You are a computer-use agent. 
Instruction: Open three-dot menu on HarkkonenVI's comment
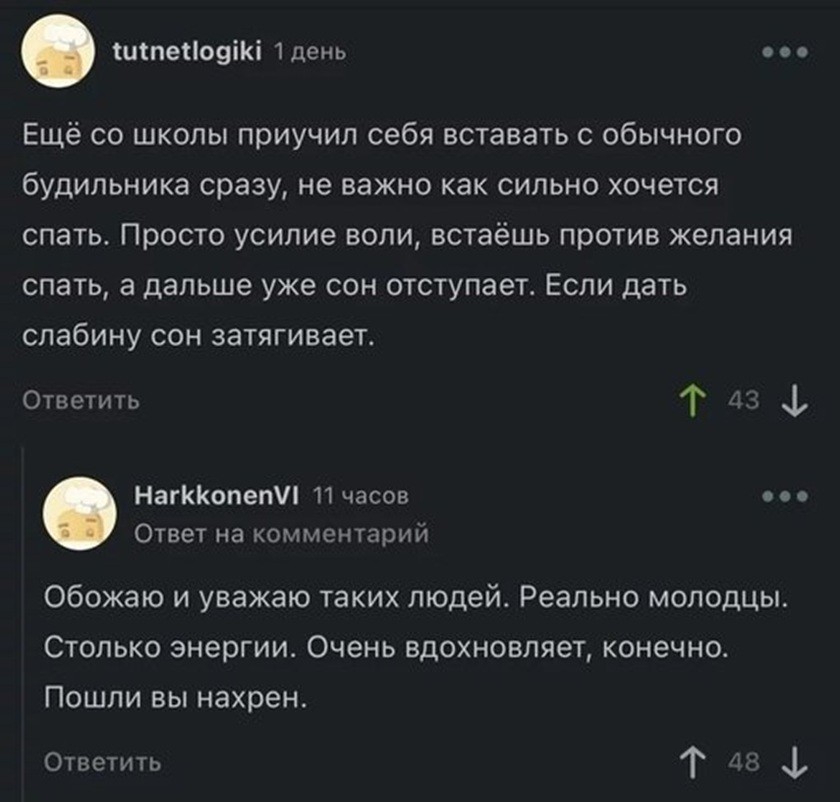coord(785,497)
